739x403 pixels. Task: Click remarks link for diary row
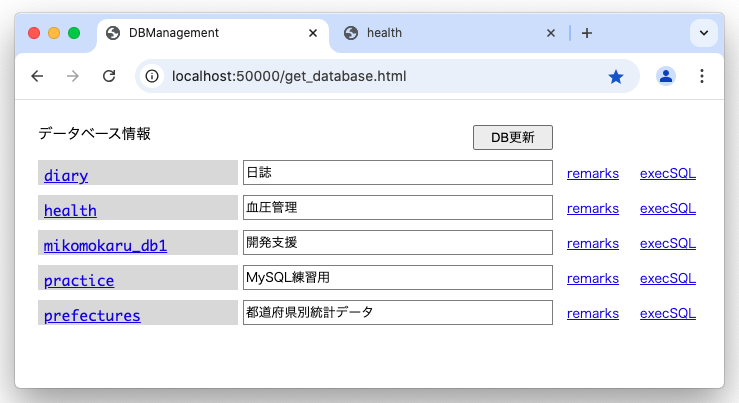pos(592,173)
